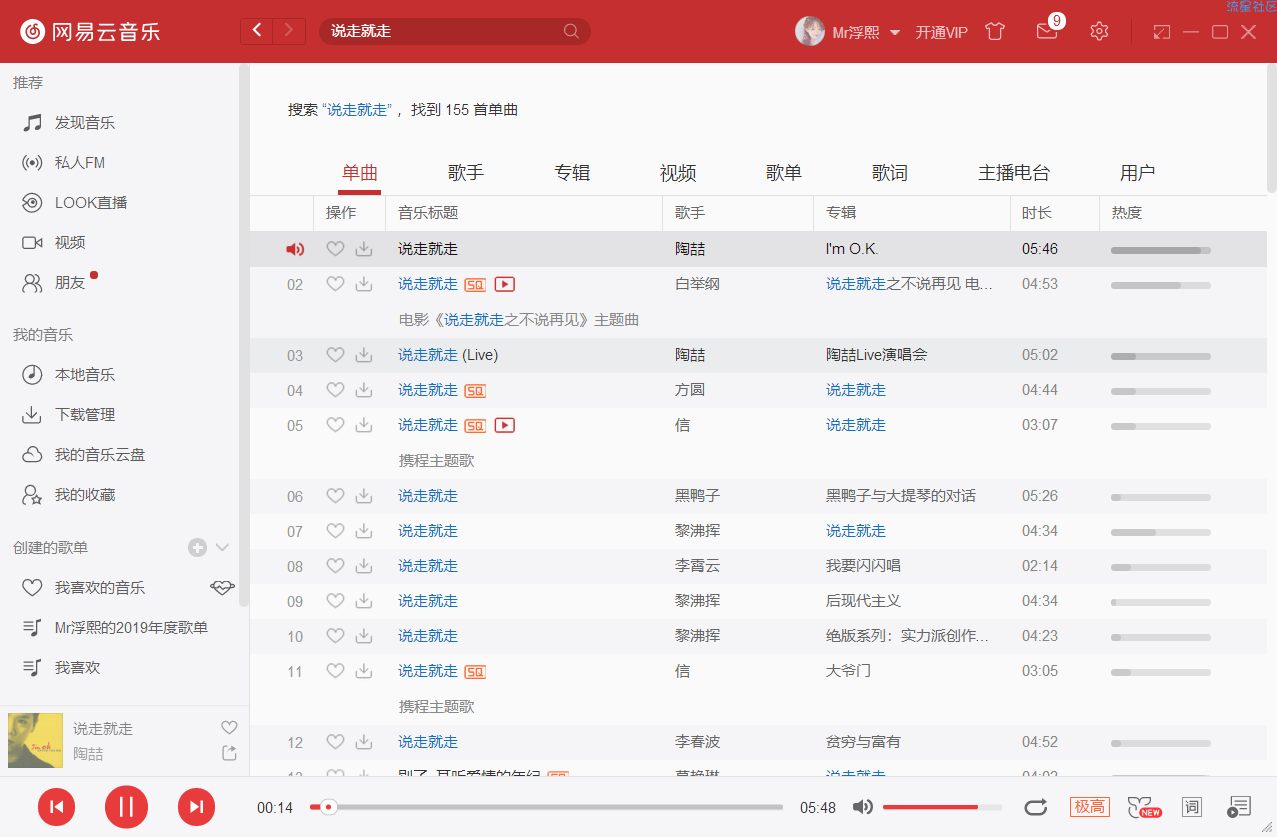The width and height of the screenshot is (1277, 837).
Task: Switch to 专辑 tab
Action: point(572,173)
